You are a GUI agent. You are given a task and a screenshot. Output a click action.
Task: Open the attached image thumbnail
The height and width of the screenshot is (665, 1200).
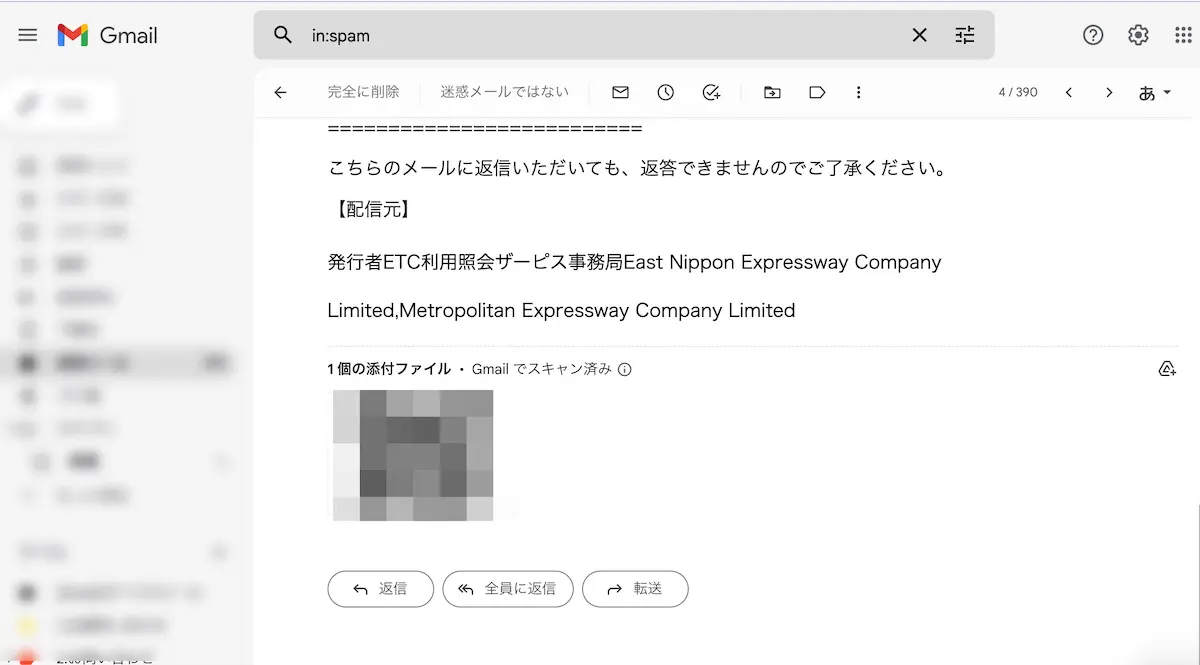tap(412, 455)
